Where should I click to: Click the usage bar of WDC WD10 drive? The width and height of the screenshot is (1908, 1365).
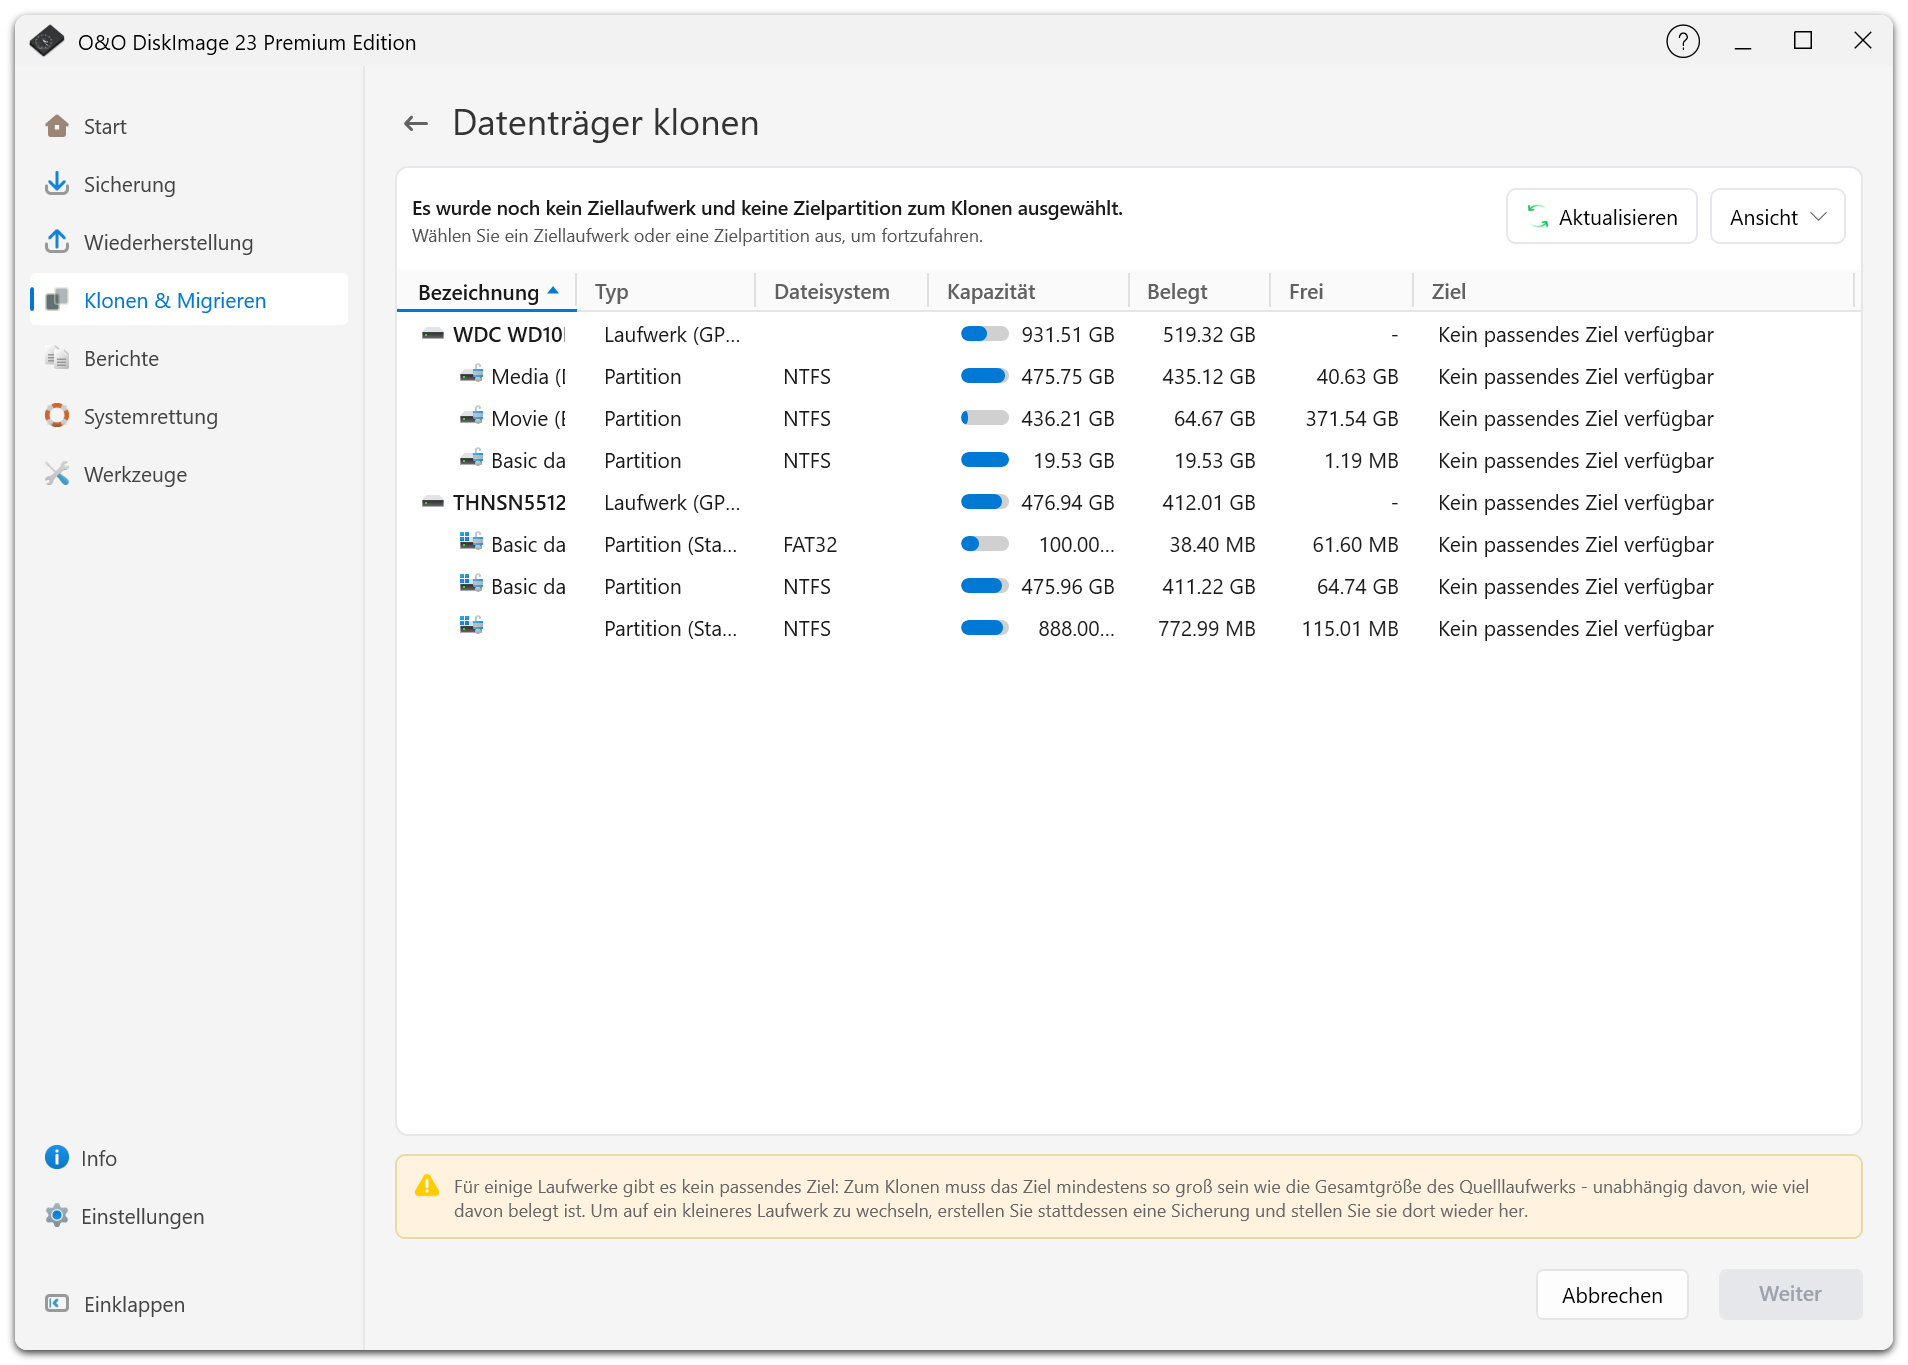[984, 334]
